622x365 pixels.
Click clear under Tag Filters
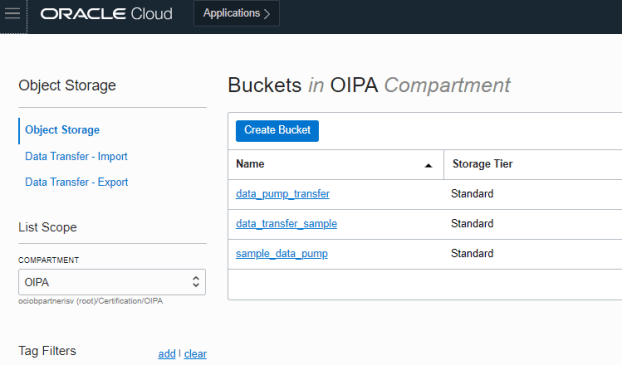click(x=195, y=354)
